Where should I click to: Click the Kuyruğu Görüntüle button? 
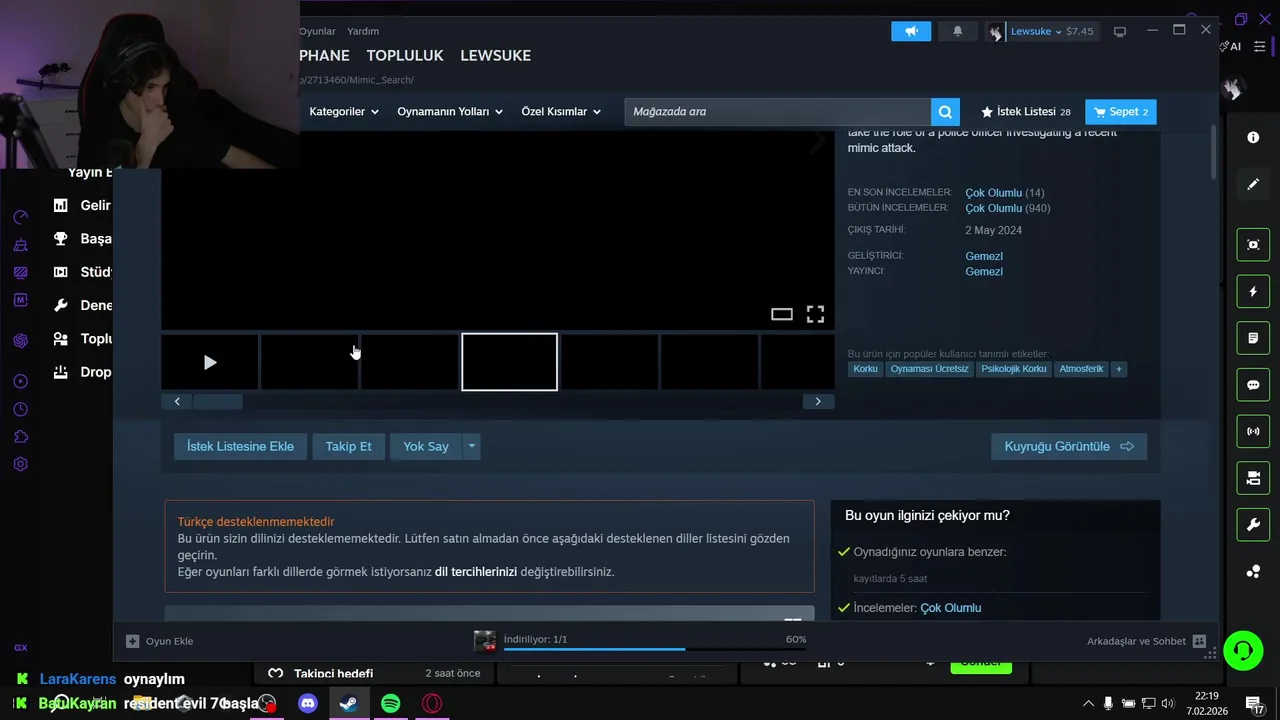click(1069, 446)
